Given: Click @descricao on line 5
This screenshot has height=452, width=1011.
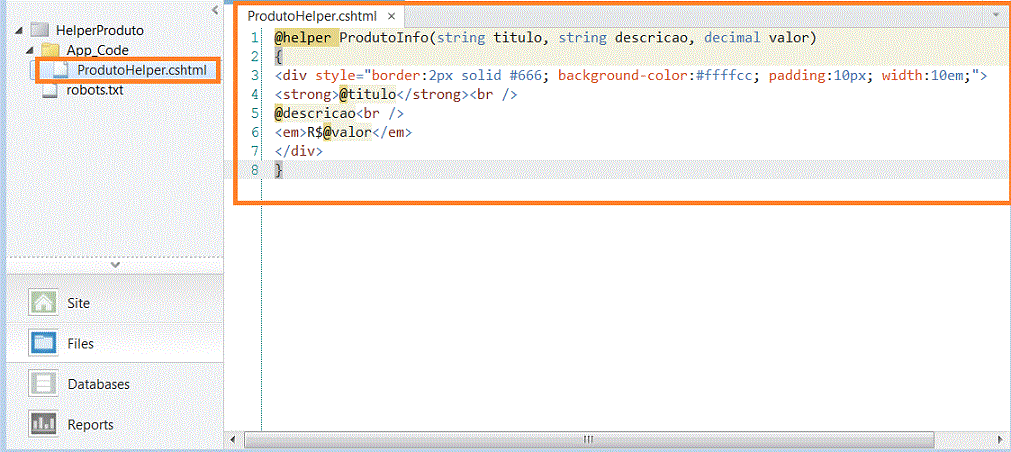Looking at the screenshot, I should pyautogui.click(x=315, y=113).
